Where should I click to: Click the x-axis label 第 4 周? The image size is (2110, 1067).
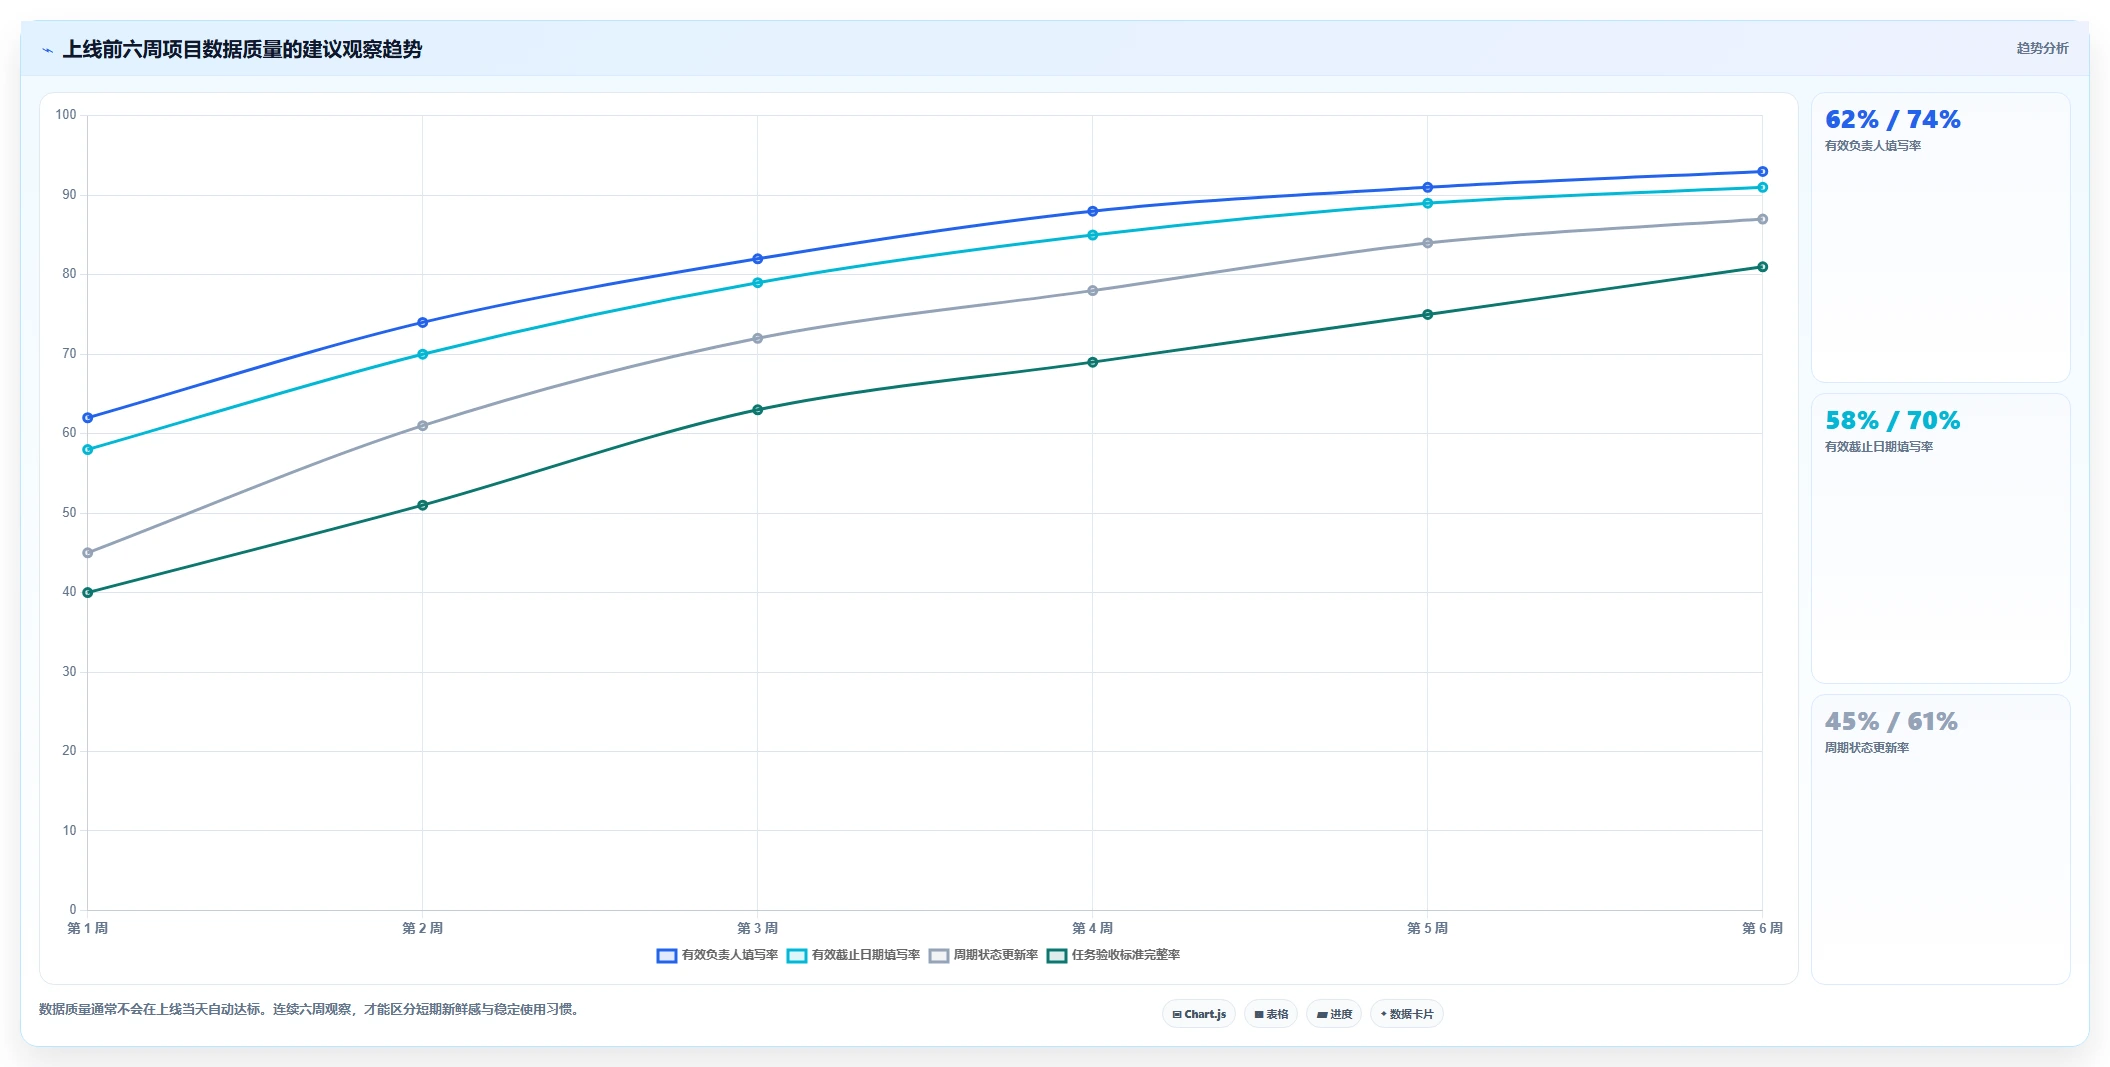point(1092,928)
